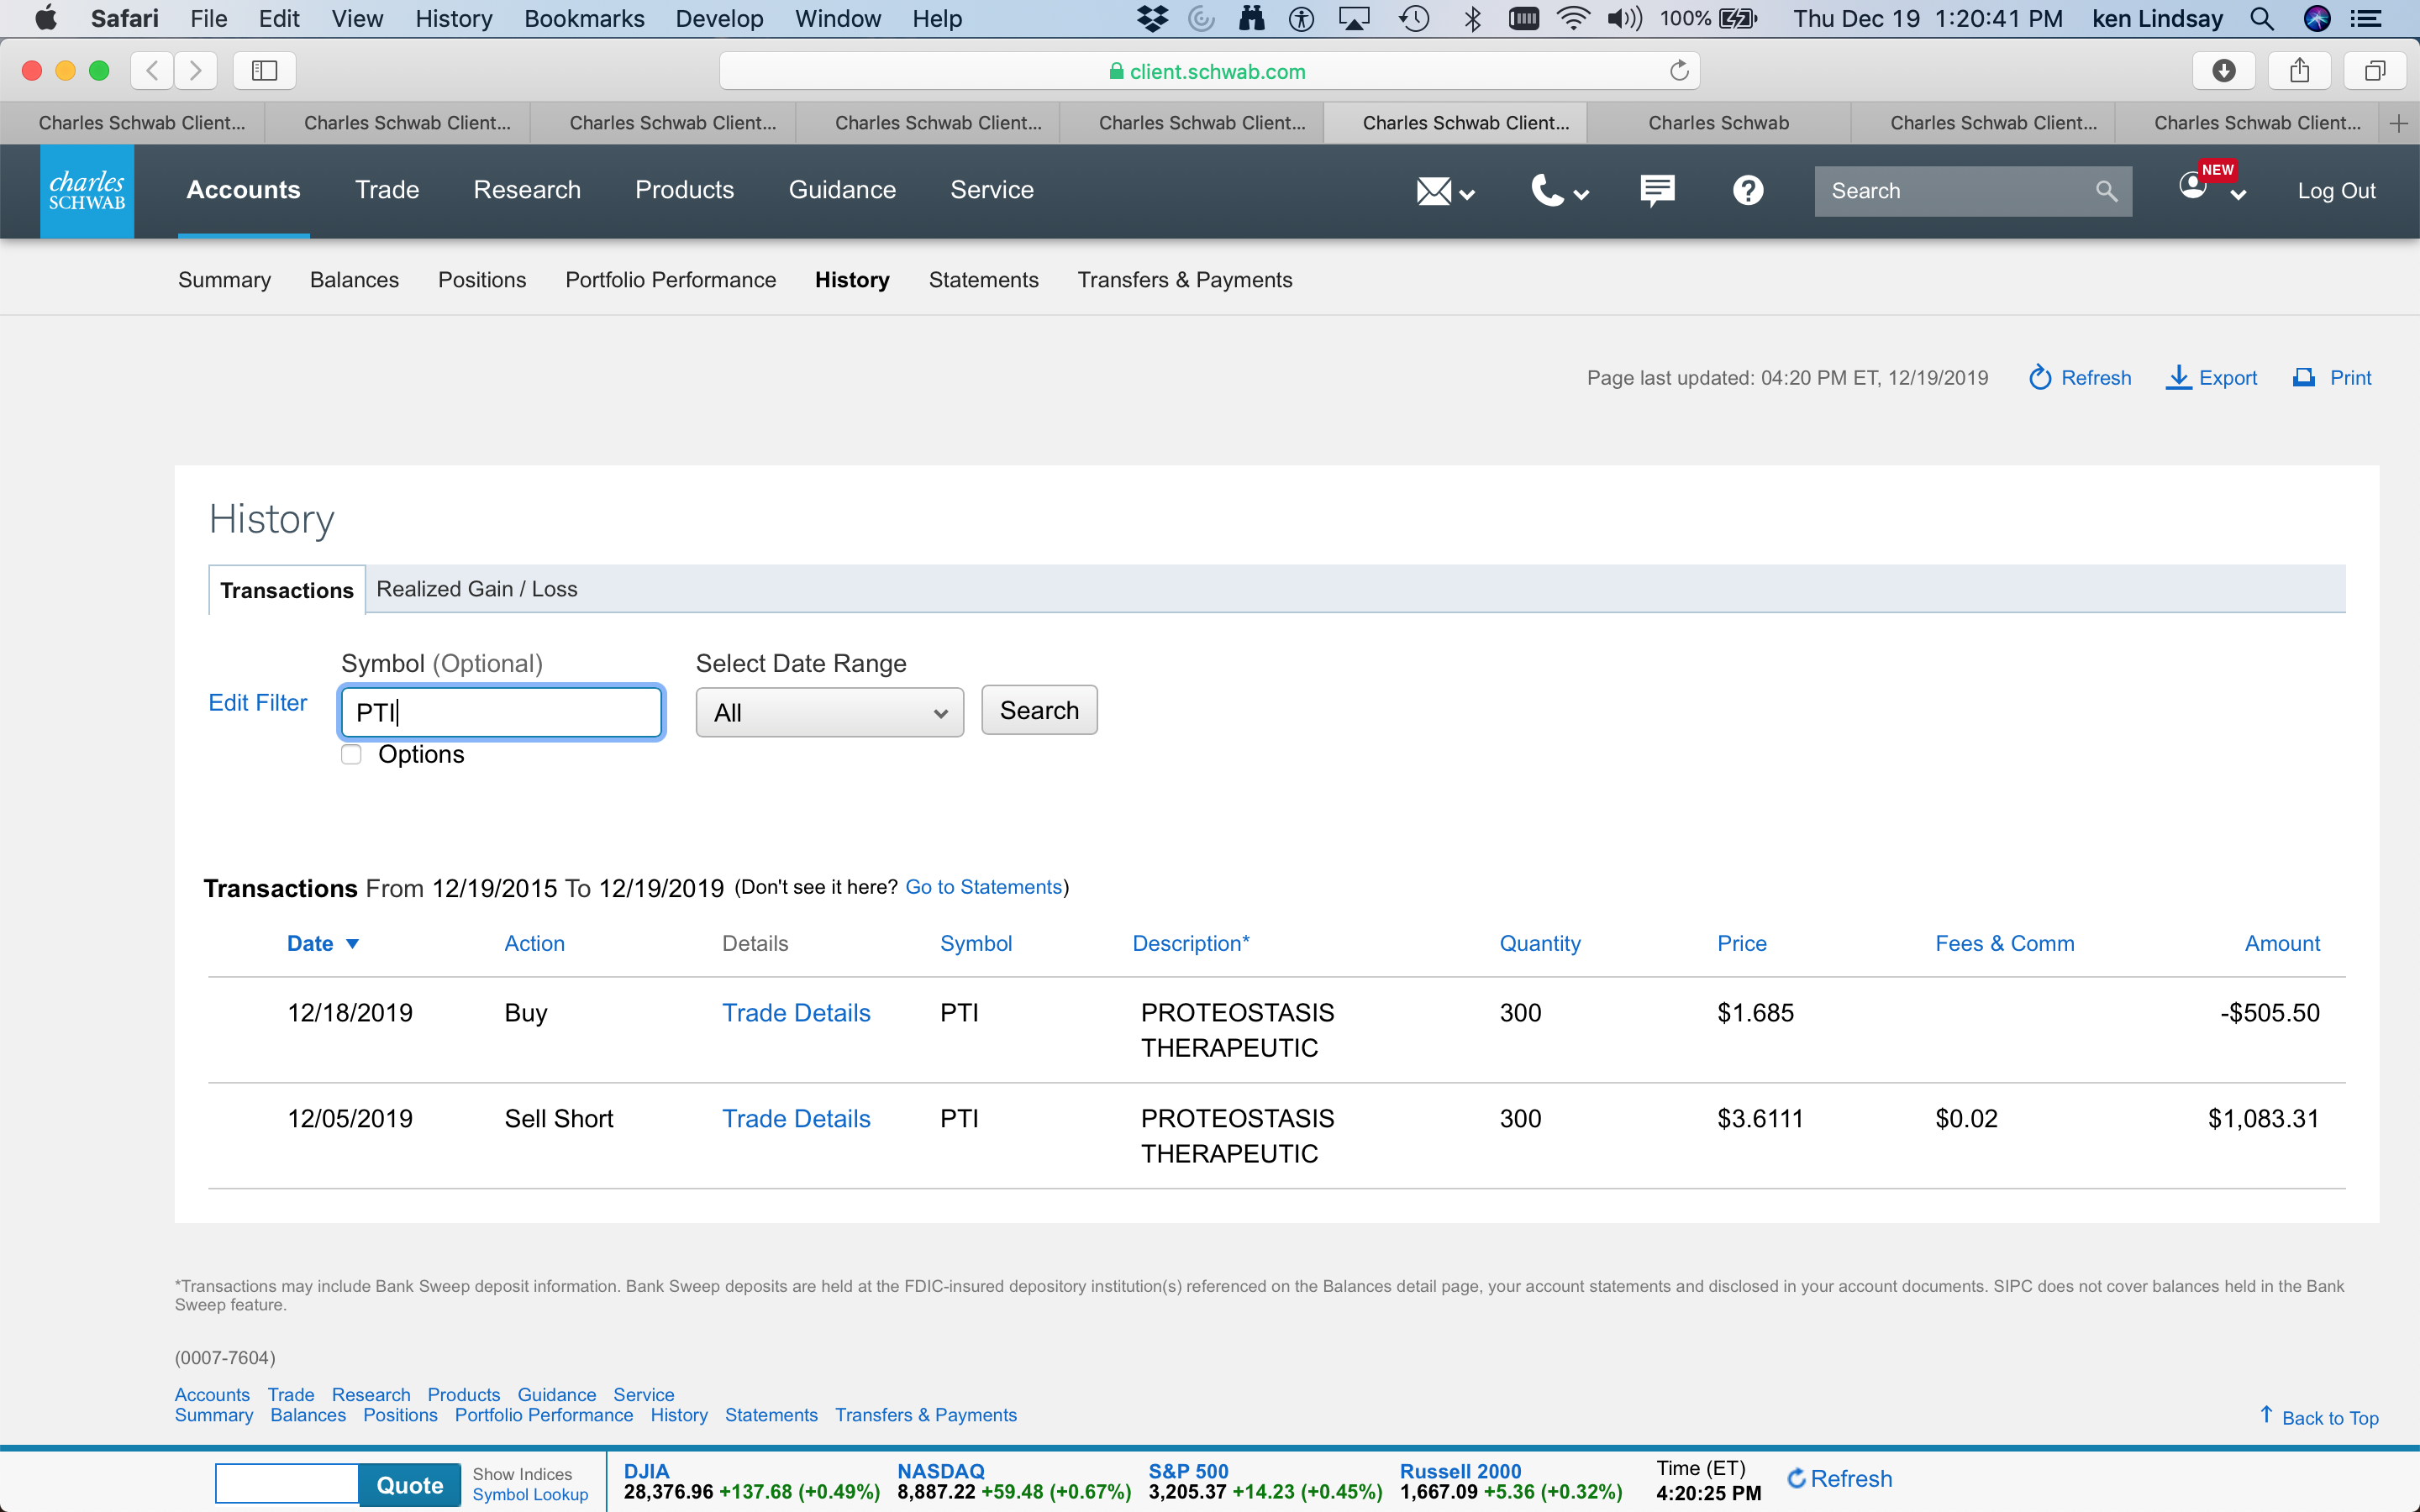This screenshot has height=1512, width=2420.
Task: Click the Symbol input field with PTI
Action: (x=500, y=712)
